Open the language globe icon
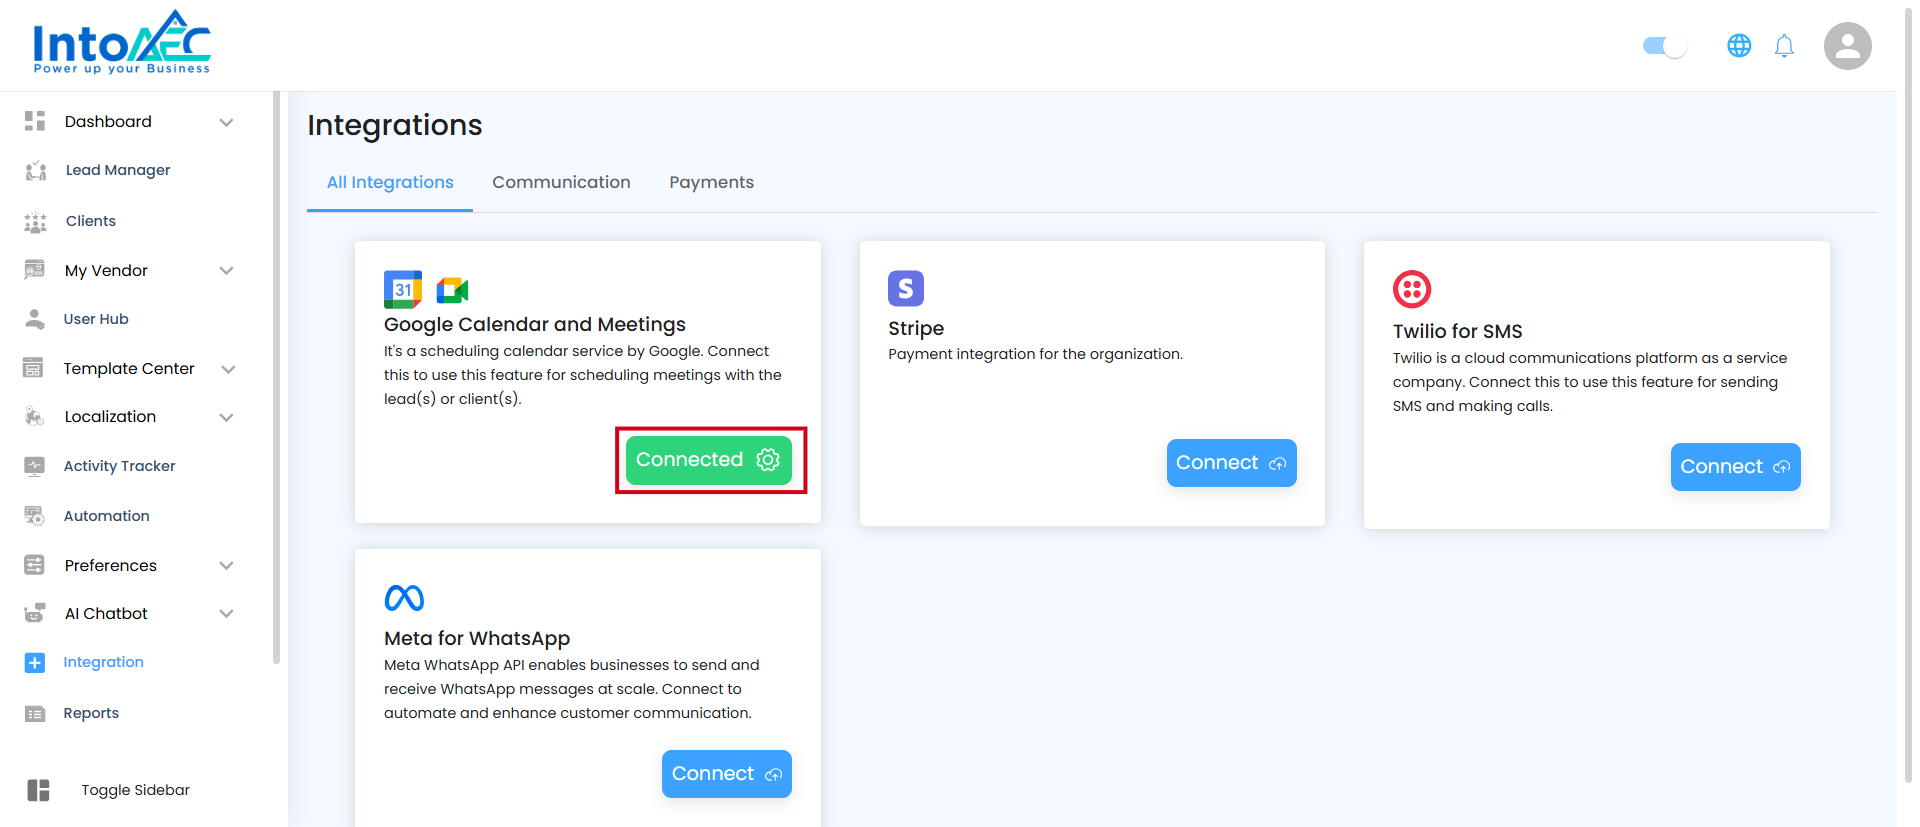 (1739, 46)
